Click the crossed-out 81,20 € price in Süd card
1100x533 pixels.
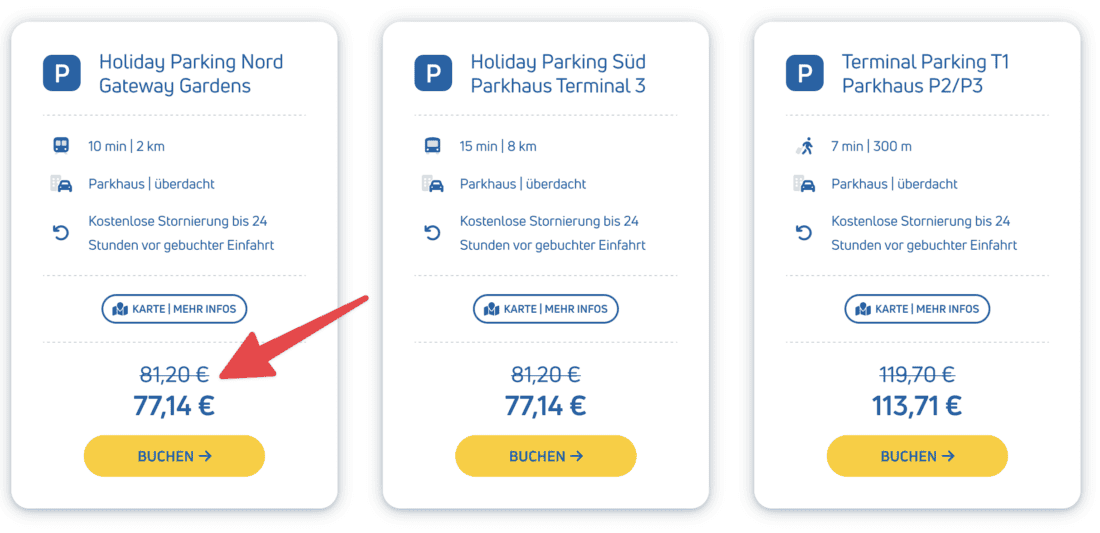pyautogui.click(x=546, y=375)
